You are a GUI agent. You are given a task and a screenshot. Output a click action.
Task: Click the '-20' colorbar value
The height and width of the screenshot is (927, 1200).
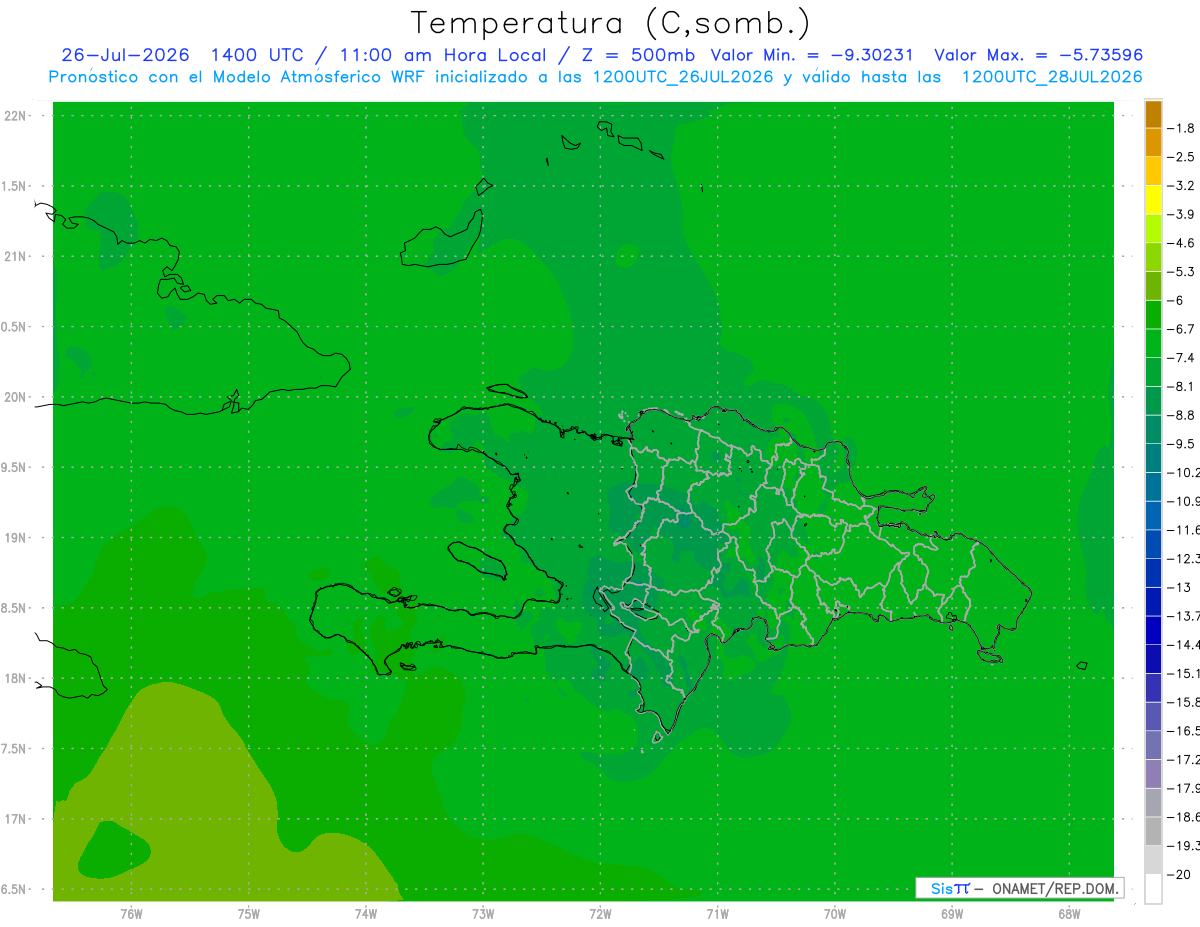coord(1181,875)
